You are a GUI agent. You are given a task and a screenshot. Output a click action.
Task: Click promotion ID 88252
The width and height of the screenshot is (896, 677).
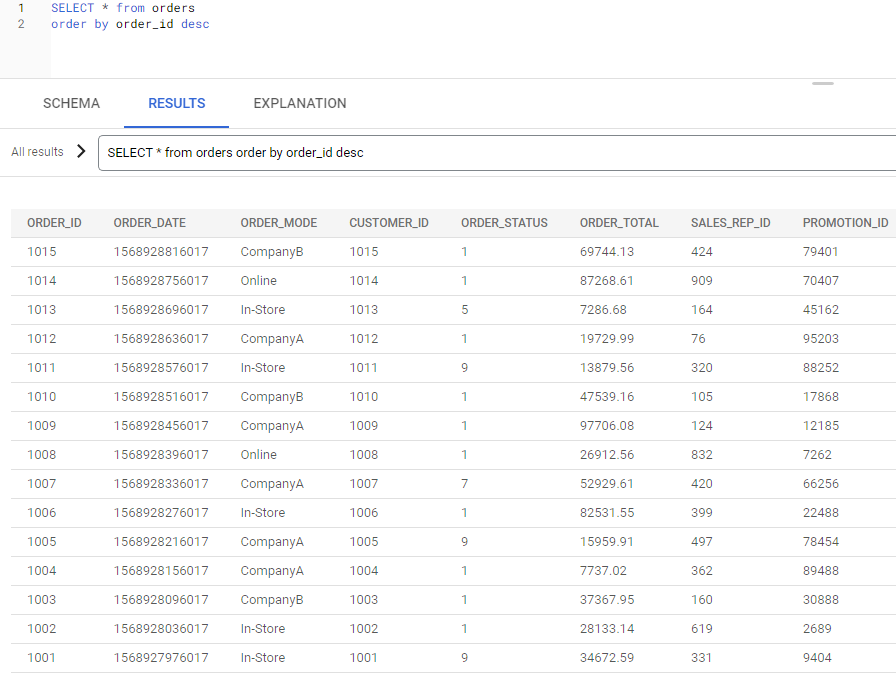[821, 368]
